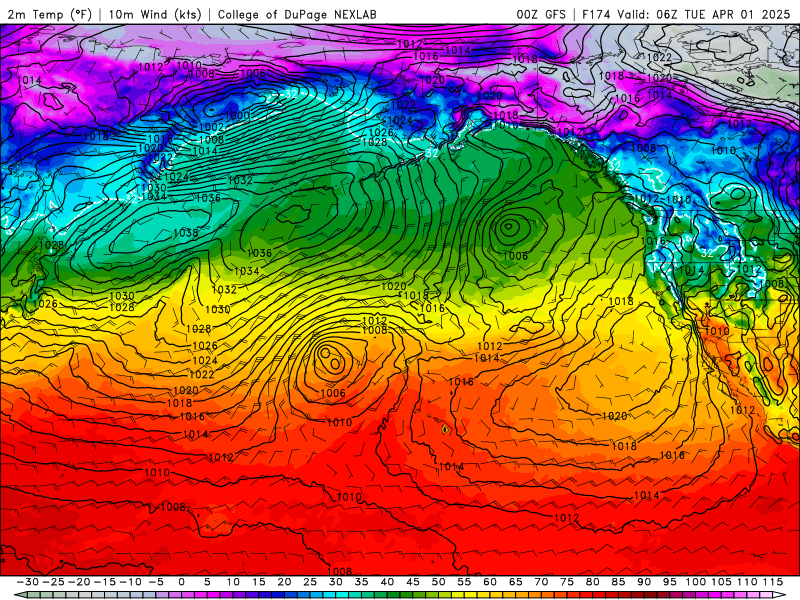The height and width of the screenshot is (600, 800).
Task: Click the 35 value on the color scale
Action: tap(361, 582)
